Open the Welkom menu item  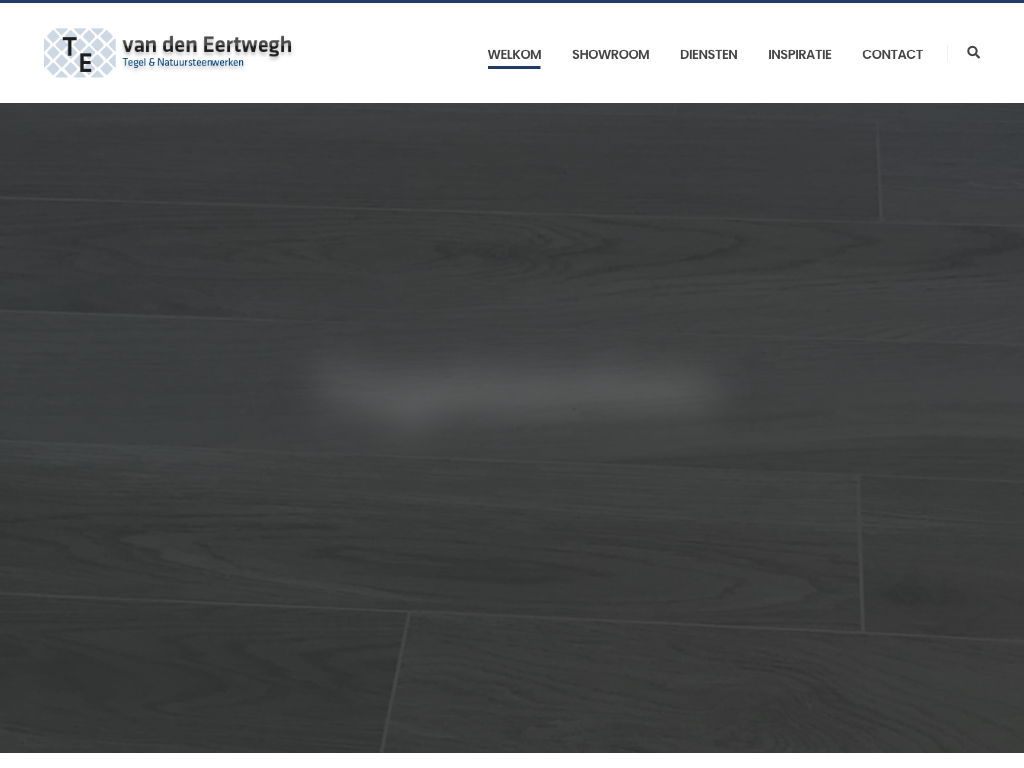(514, 55)
